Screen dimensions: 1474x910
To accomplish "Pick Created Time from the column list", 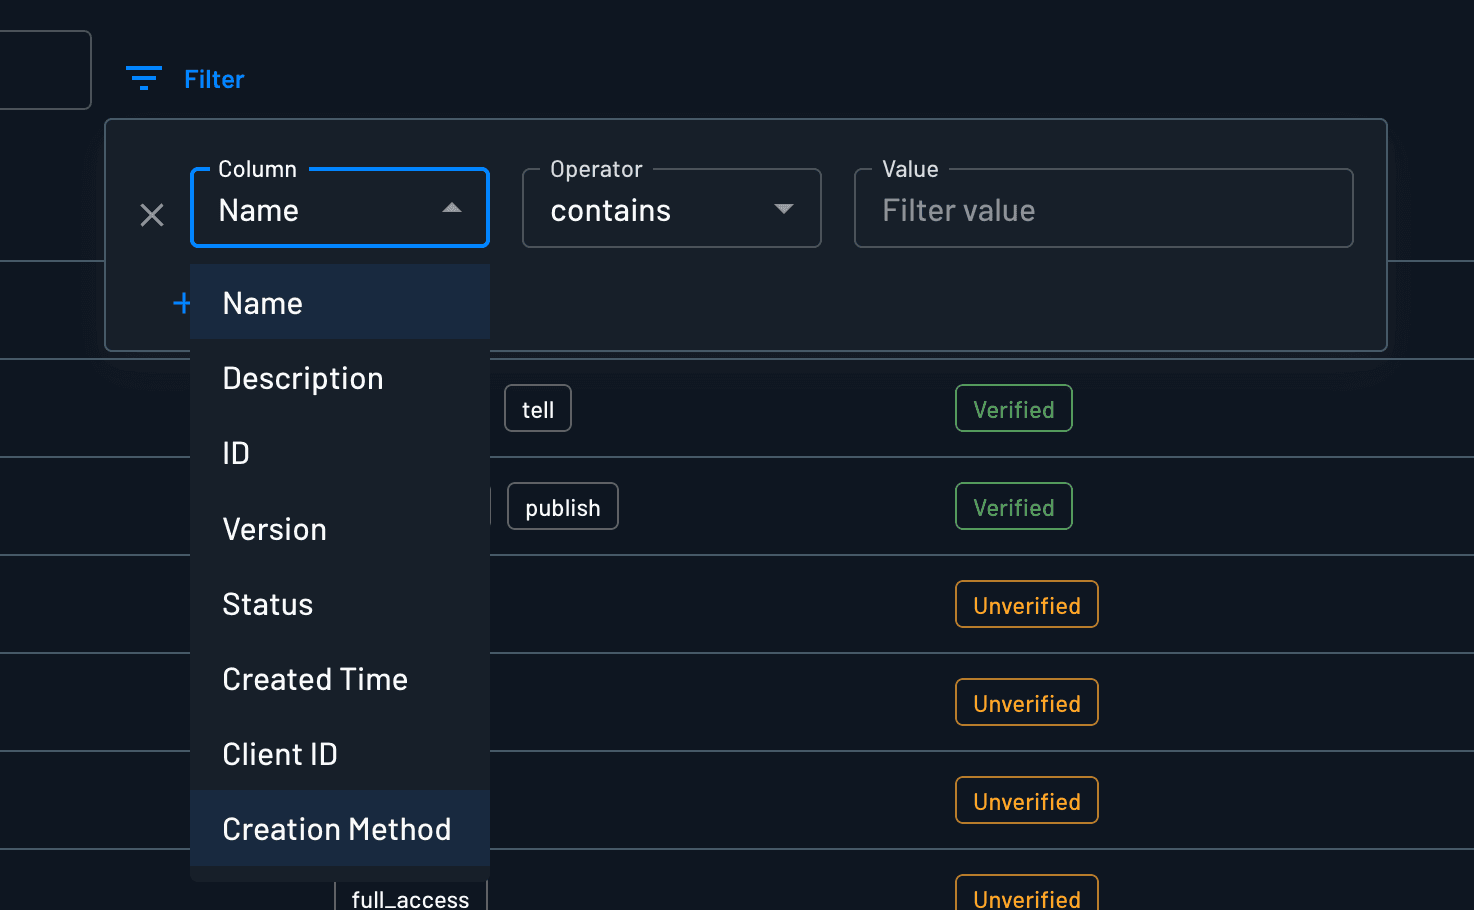I will pos(315,679).
